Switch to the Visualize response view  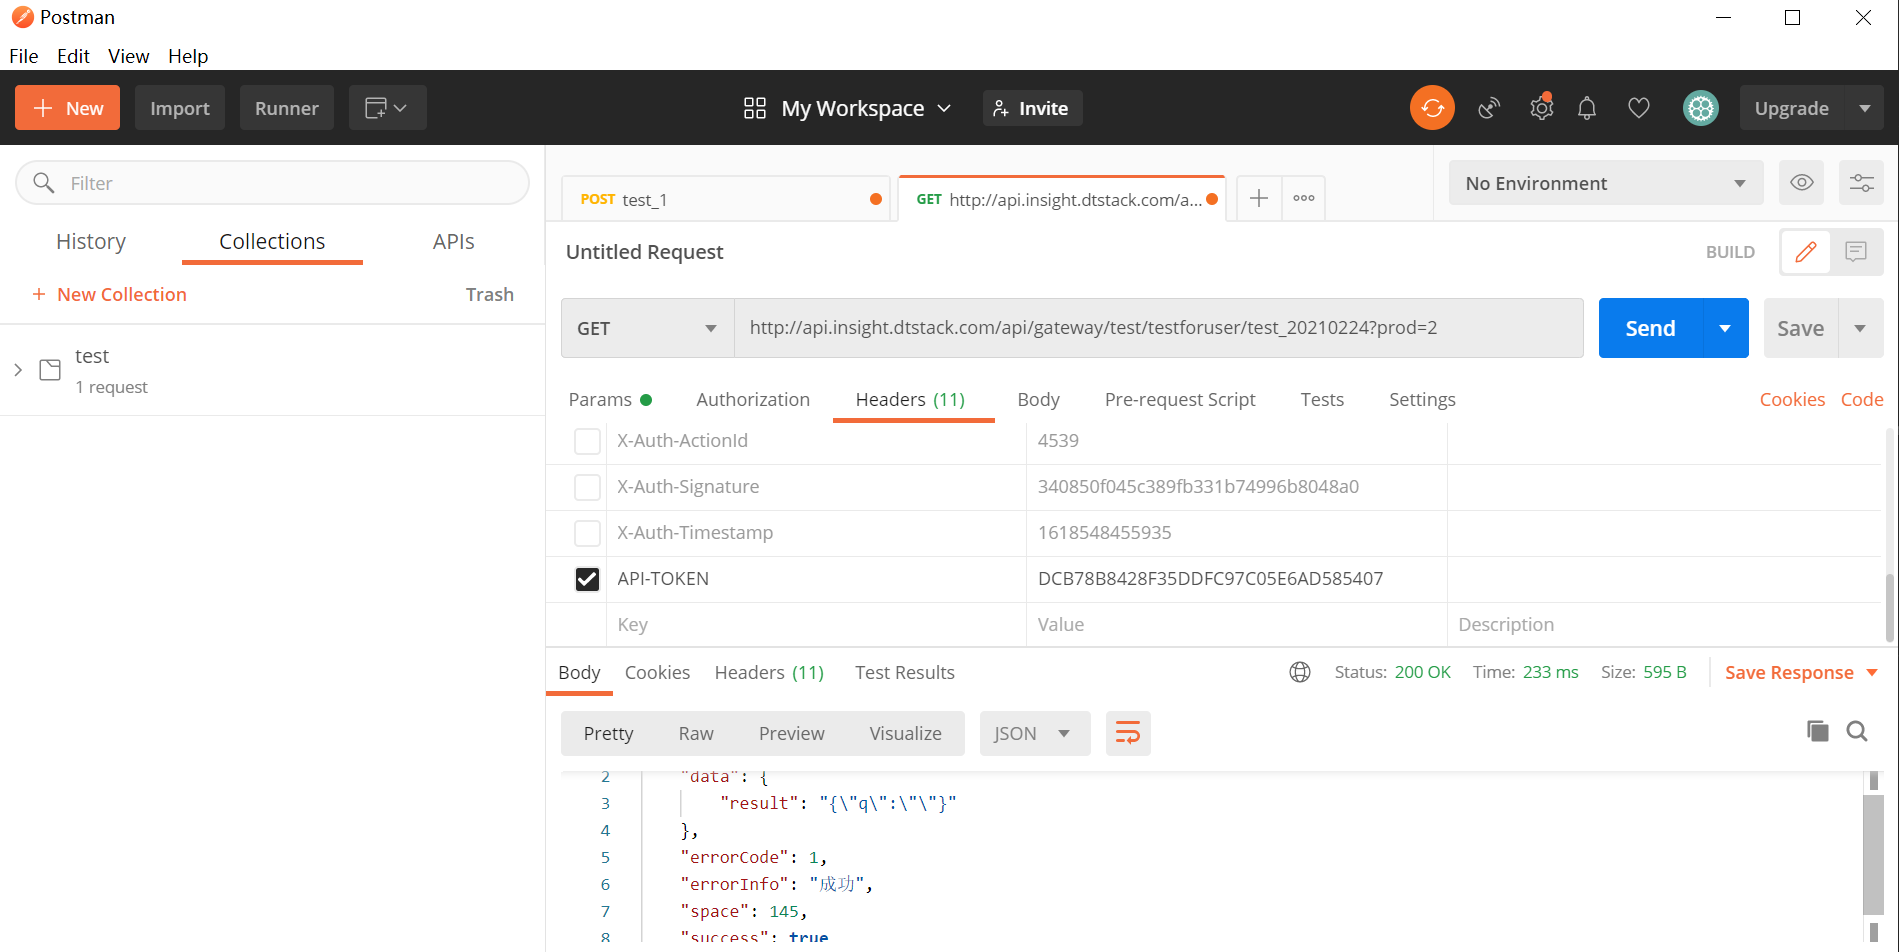coord(905,733)
